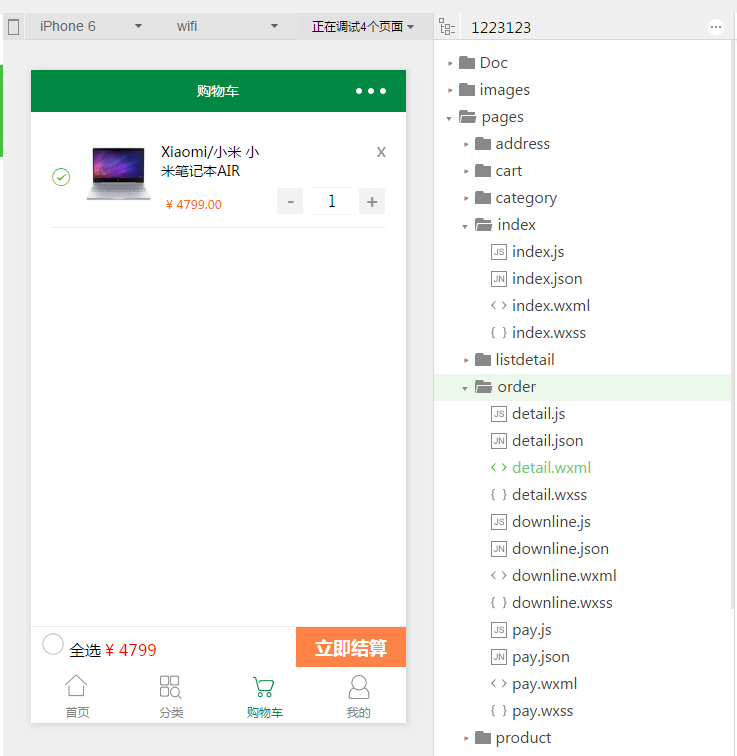Open the 正在调试4个页面 dropdown
The image size is (737, 756).
[362, 27]
